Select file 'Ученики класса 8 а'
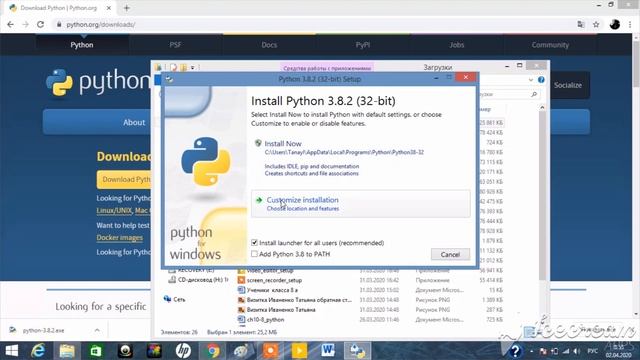The image size is (640, 360). point(272,290)
